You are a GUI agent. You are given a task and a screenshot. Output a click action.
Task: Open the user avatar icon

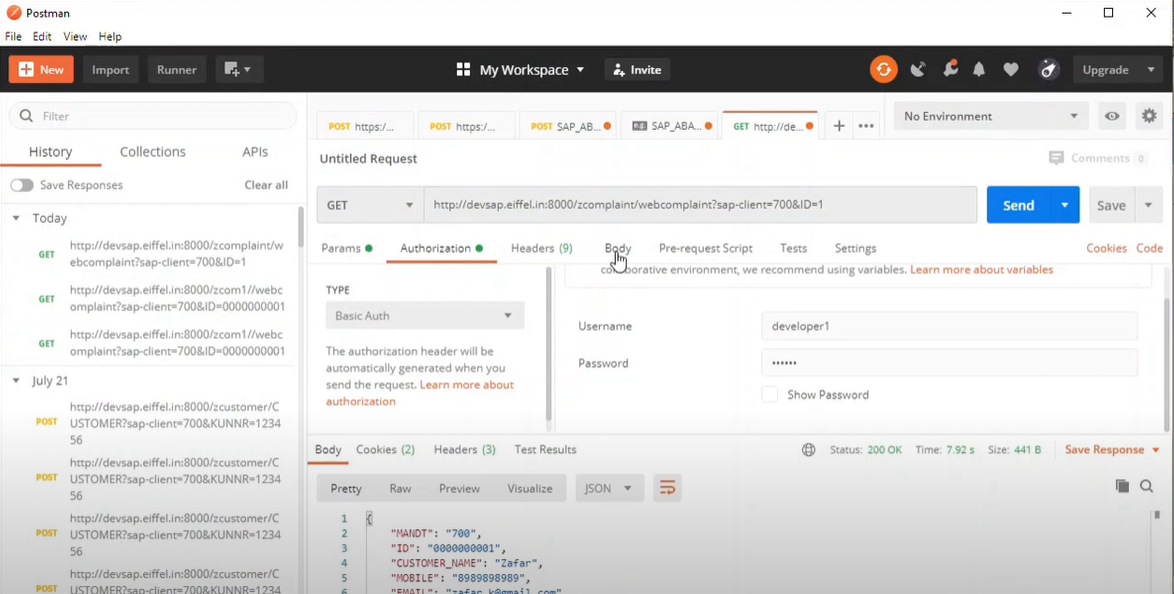[x=1049, y=70]
